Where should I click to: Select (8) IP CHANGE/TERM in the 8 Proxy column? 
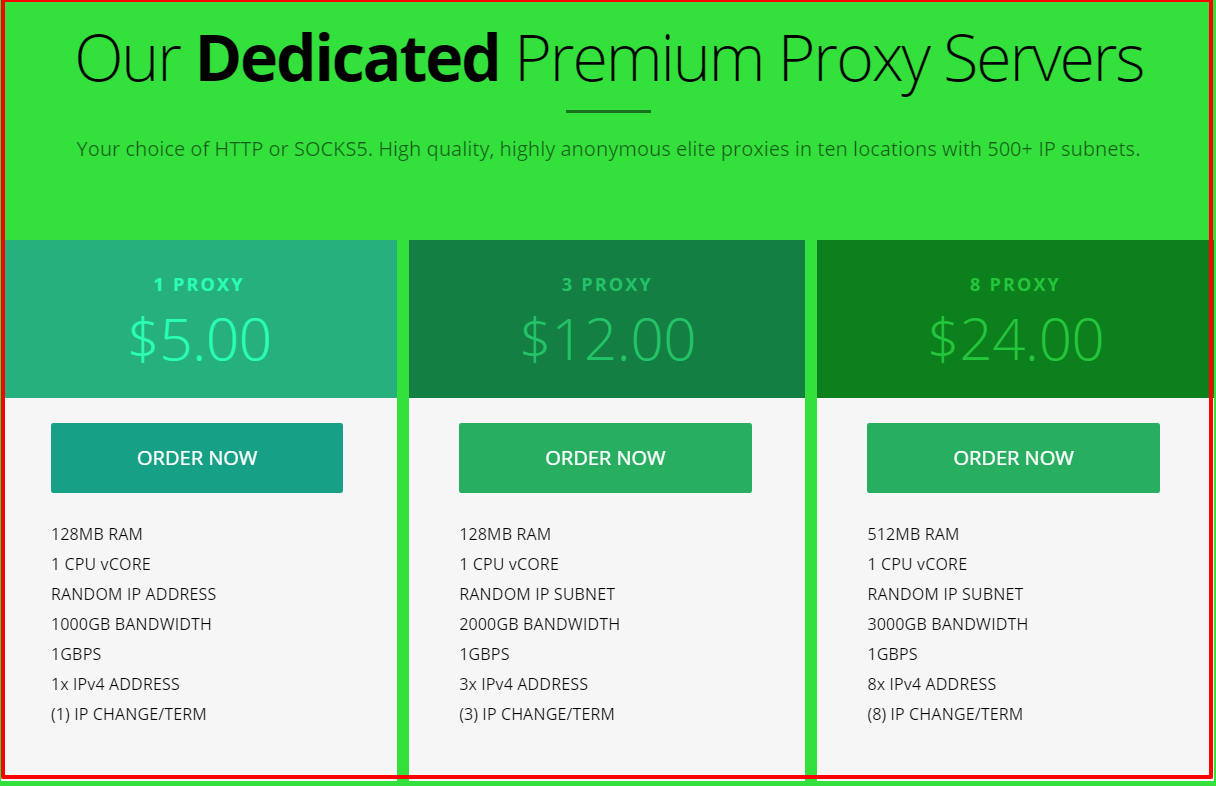tap(945, 714)
